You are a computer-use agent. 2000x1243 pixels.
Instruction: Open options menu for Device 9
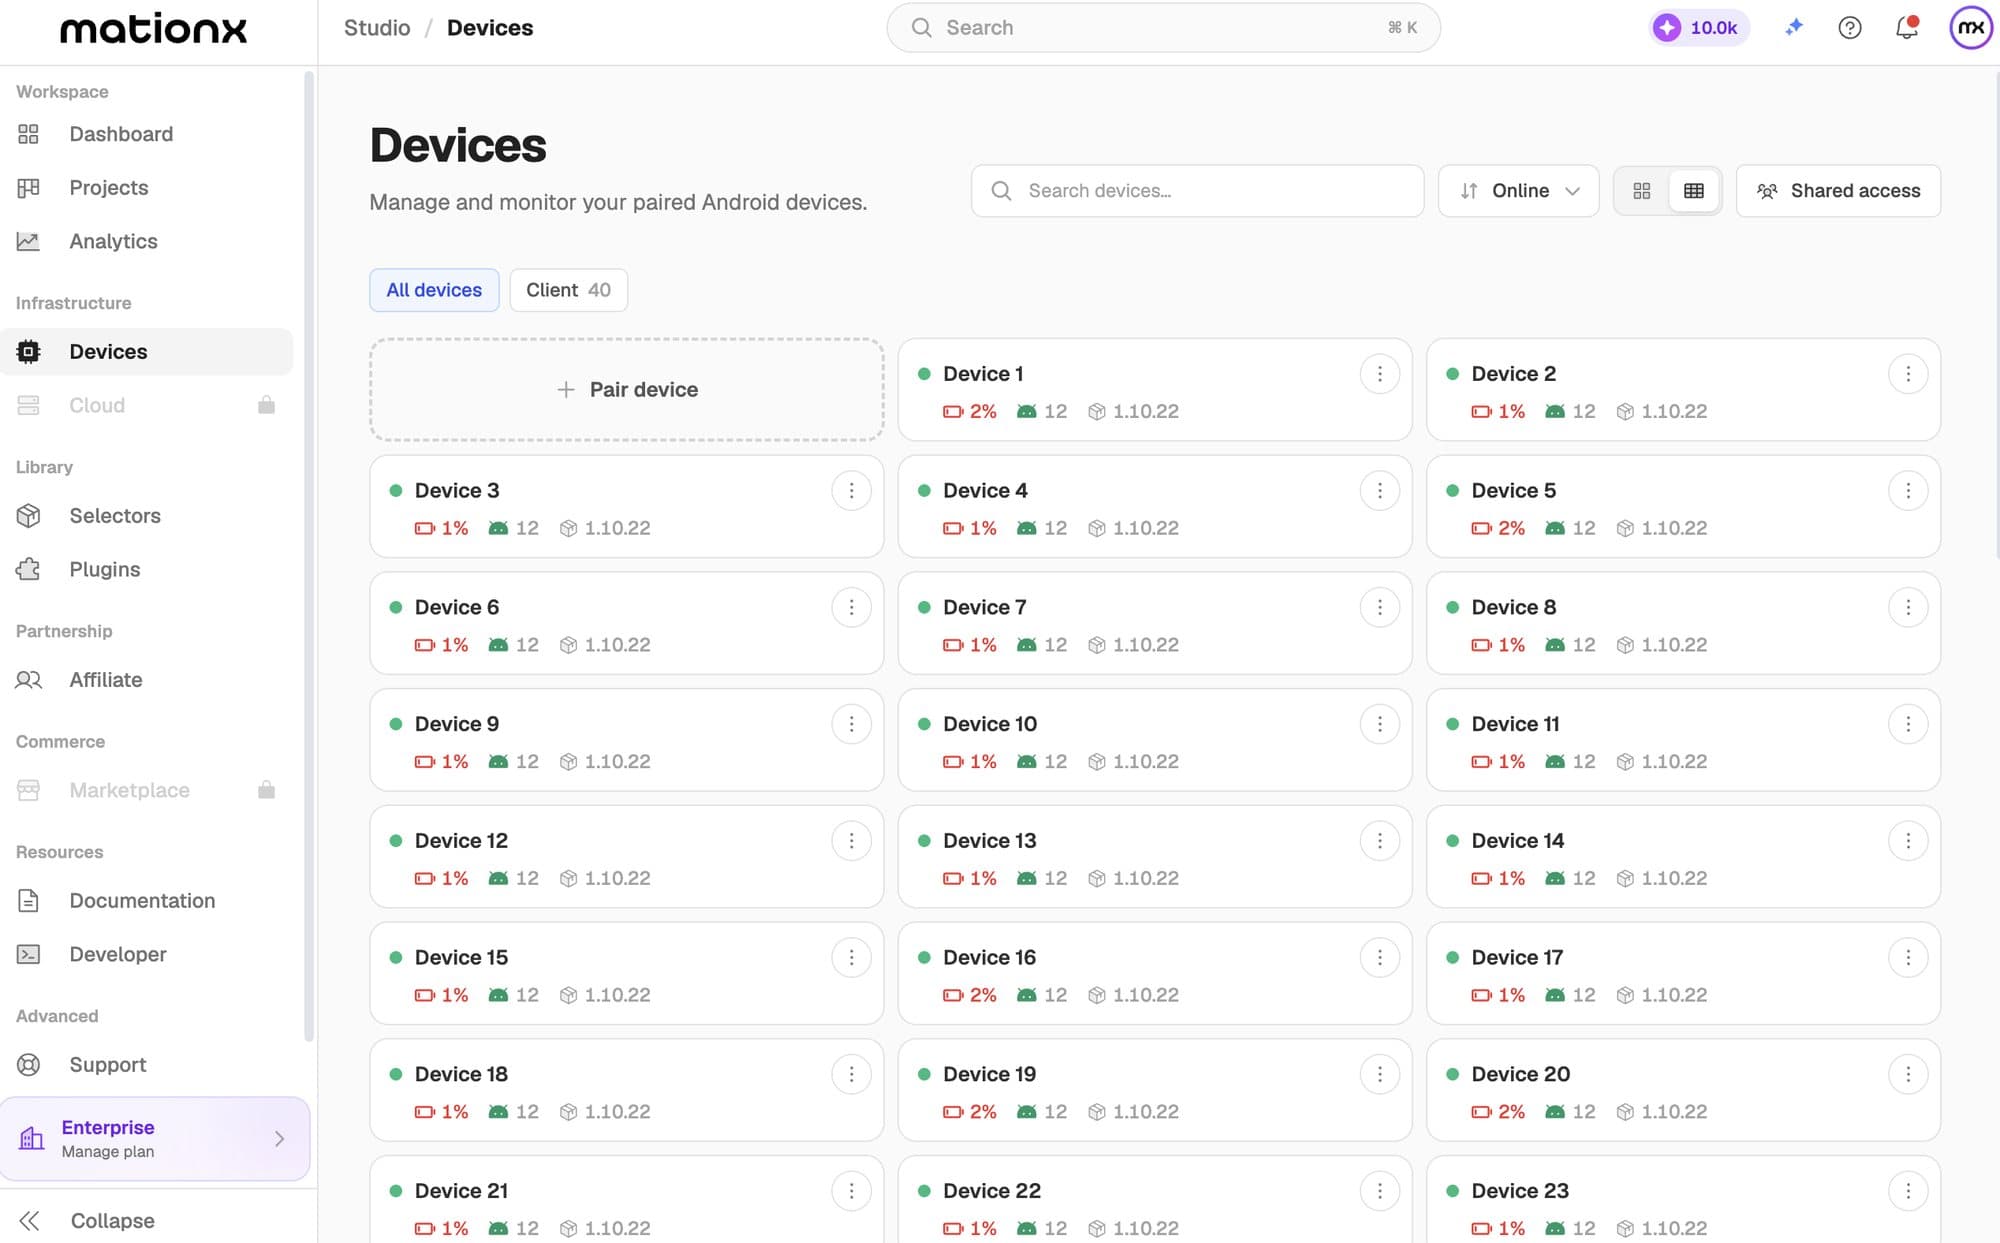(x=851, y=724)
